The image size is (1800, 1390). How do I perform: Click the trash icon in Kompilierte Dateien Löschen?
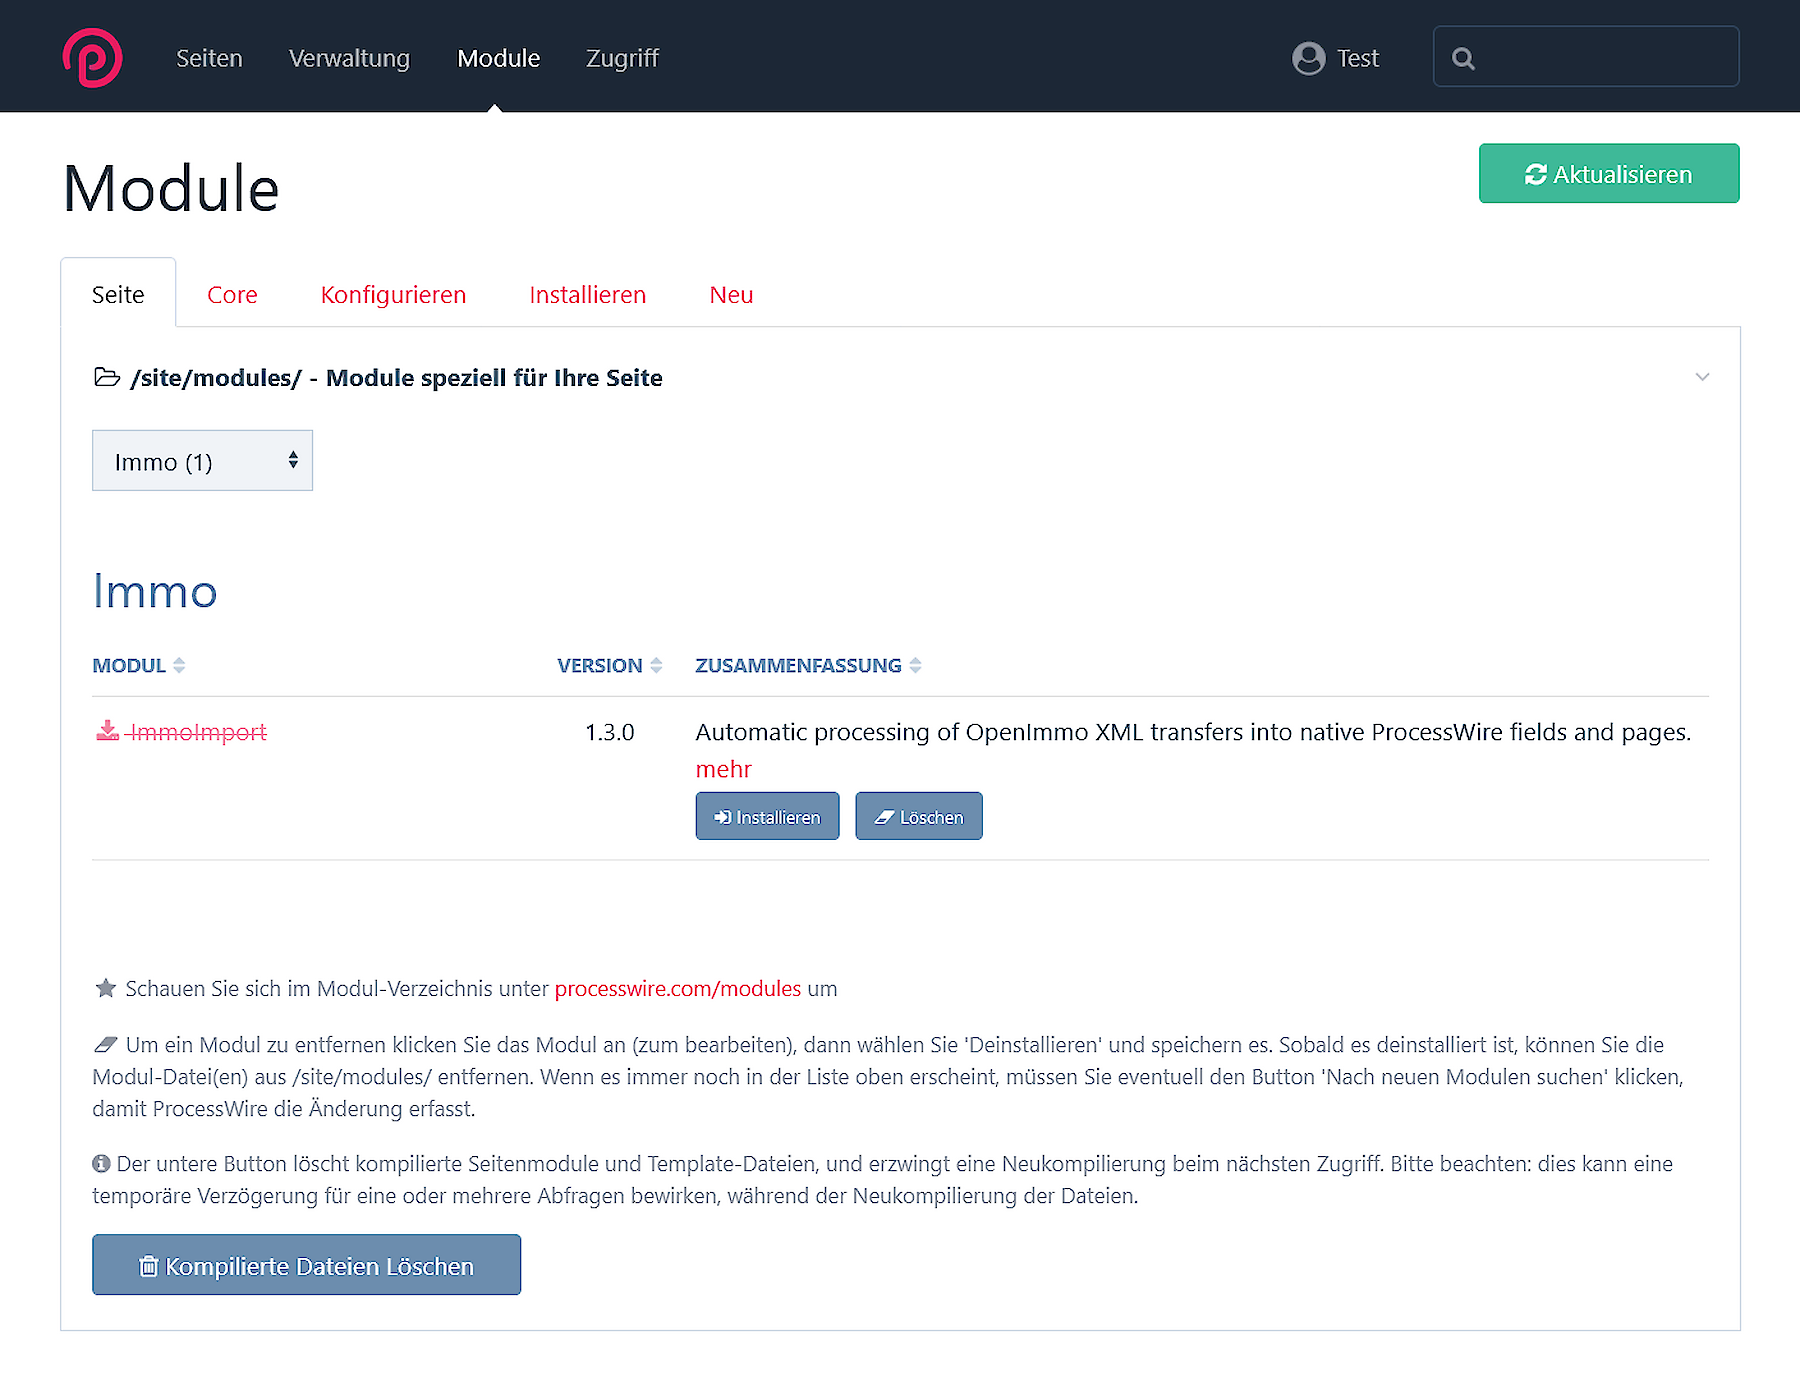[148, 1265]
